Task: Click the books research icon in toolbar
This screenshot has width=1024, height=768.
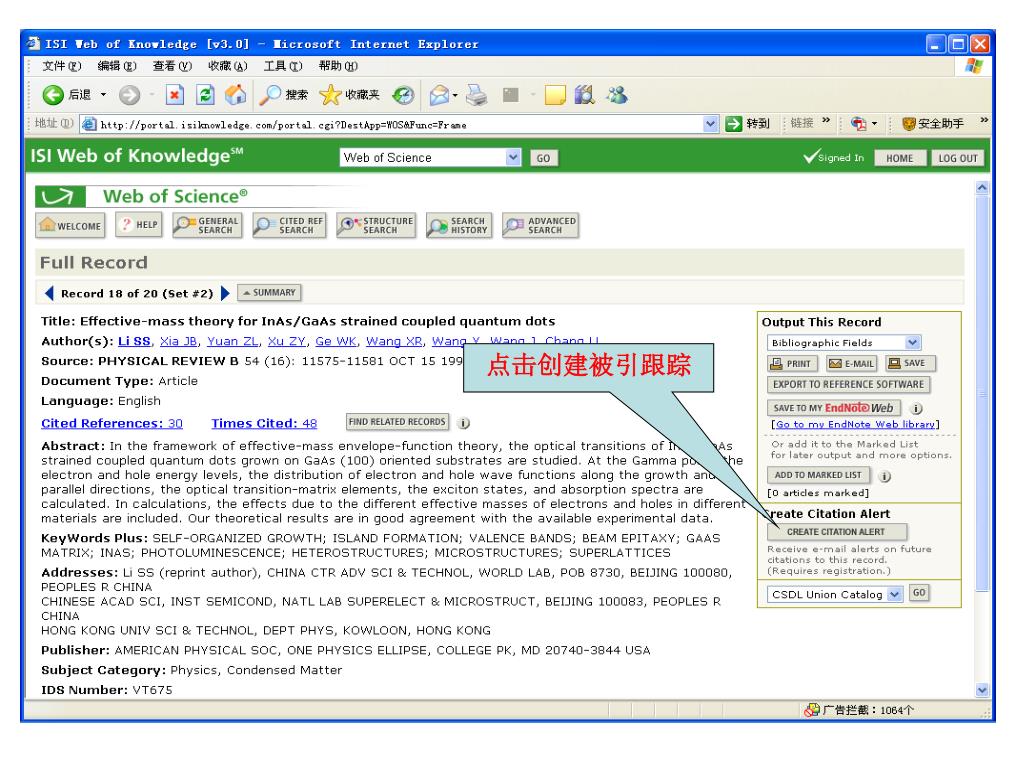Action: [584, 95]
